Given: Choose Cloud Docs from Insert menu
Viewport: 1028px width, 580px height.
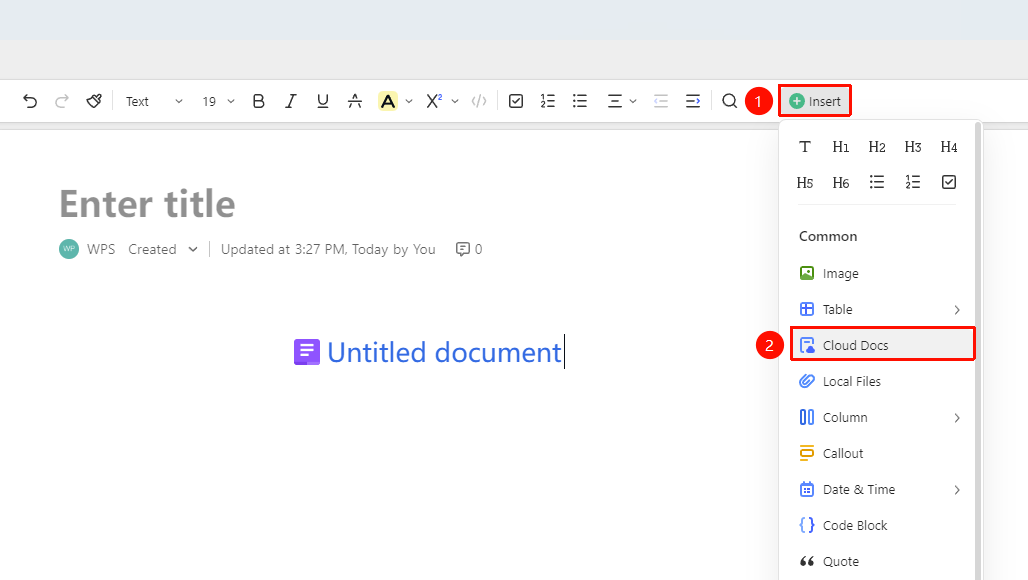Looking at the screenshot, I should coord(882,345).
